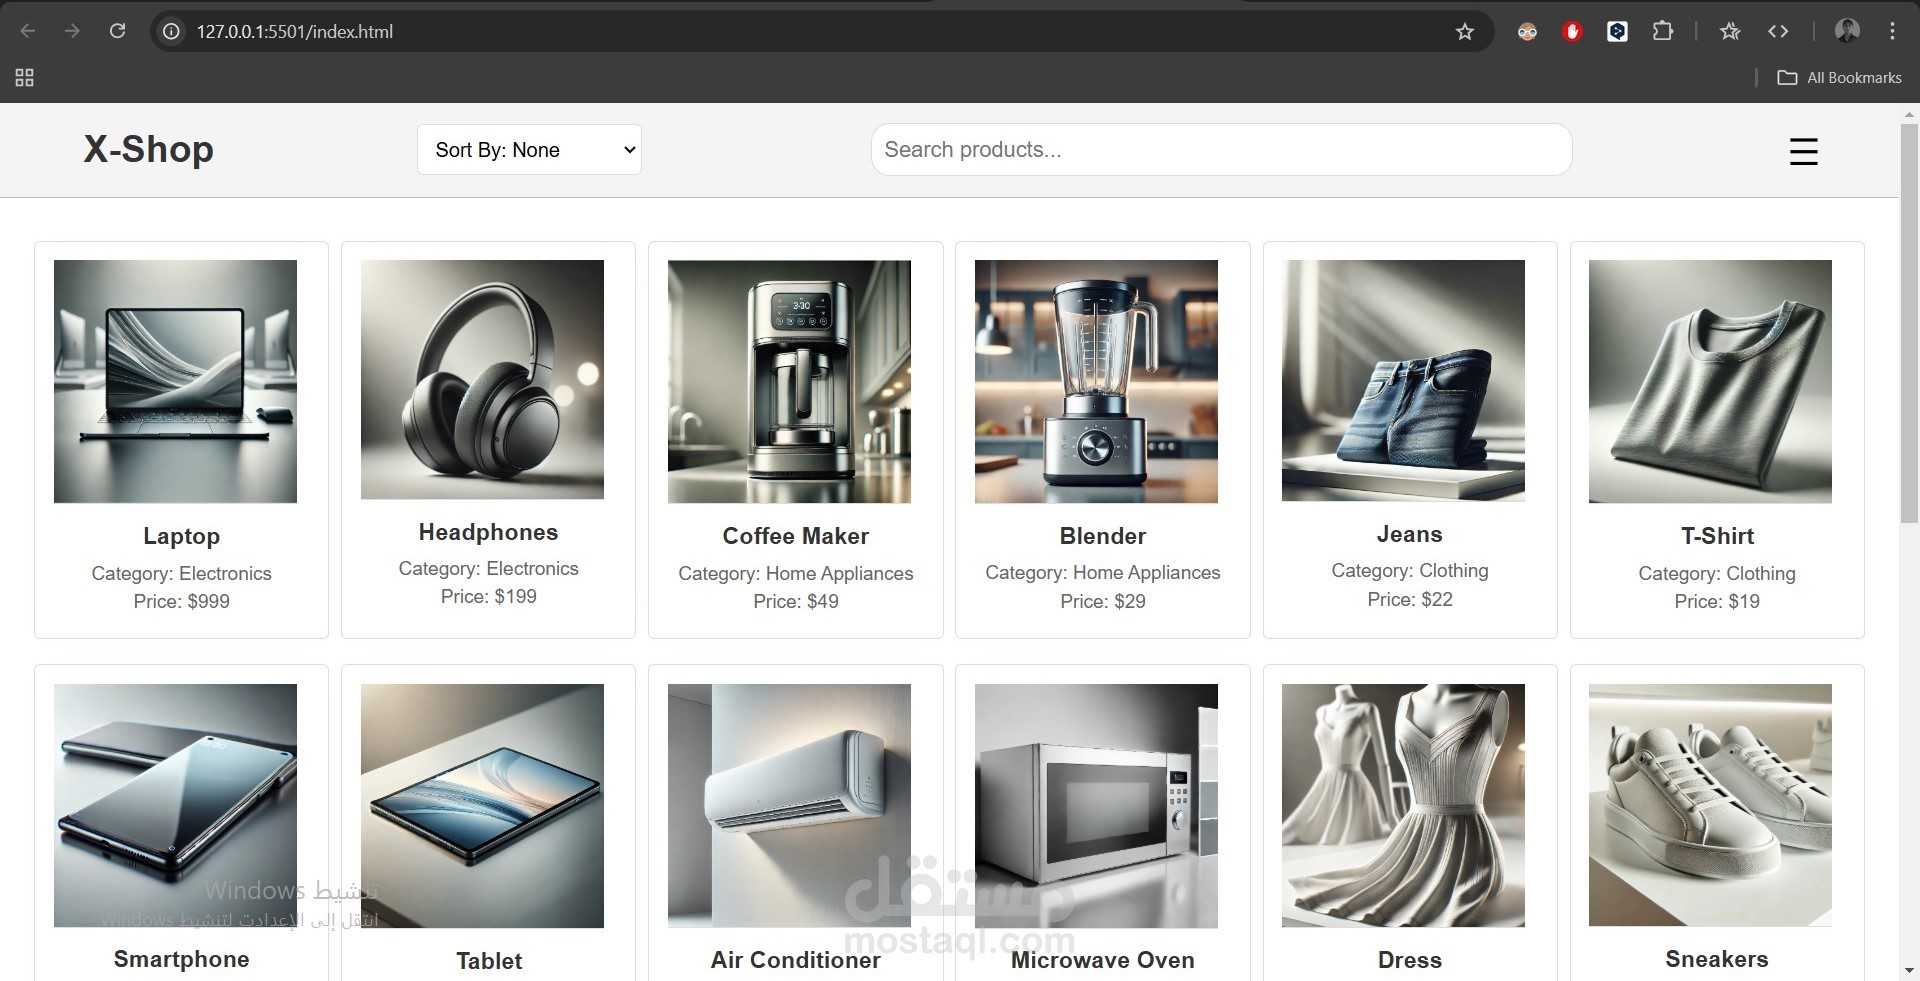This screenshot has height=981, width=1920.
Task: Reload the page with the refresh icon
Action: (x=117, y=31)
